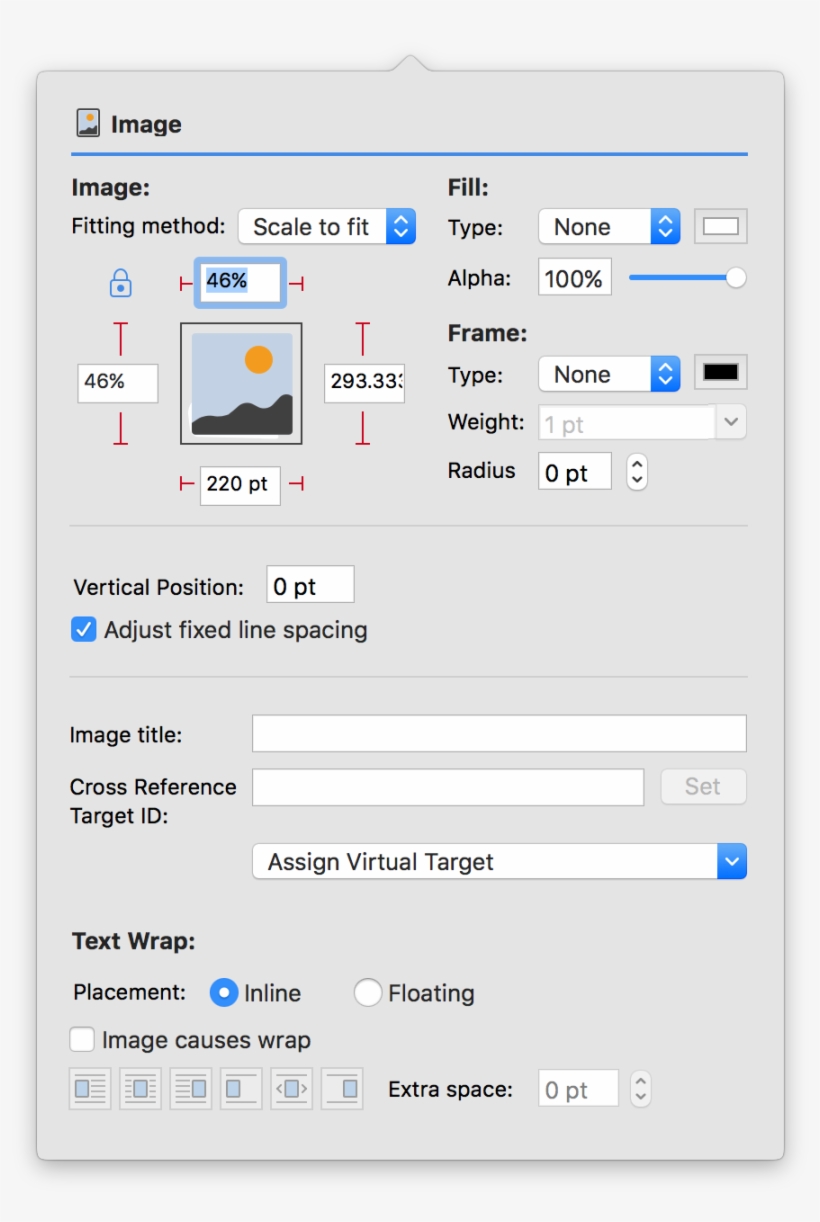Screen dimensions: 820x1222
Task: Select the wrap-right text wrap icon
Action: click(x=90, y=1088)
